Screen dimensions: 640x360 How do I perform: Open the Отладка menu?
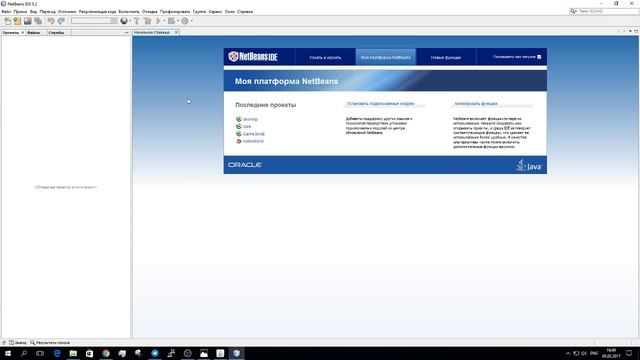pyautogui.click(x=149, y=12)
